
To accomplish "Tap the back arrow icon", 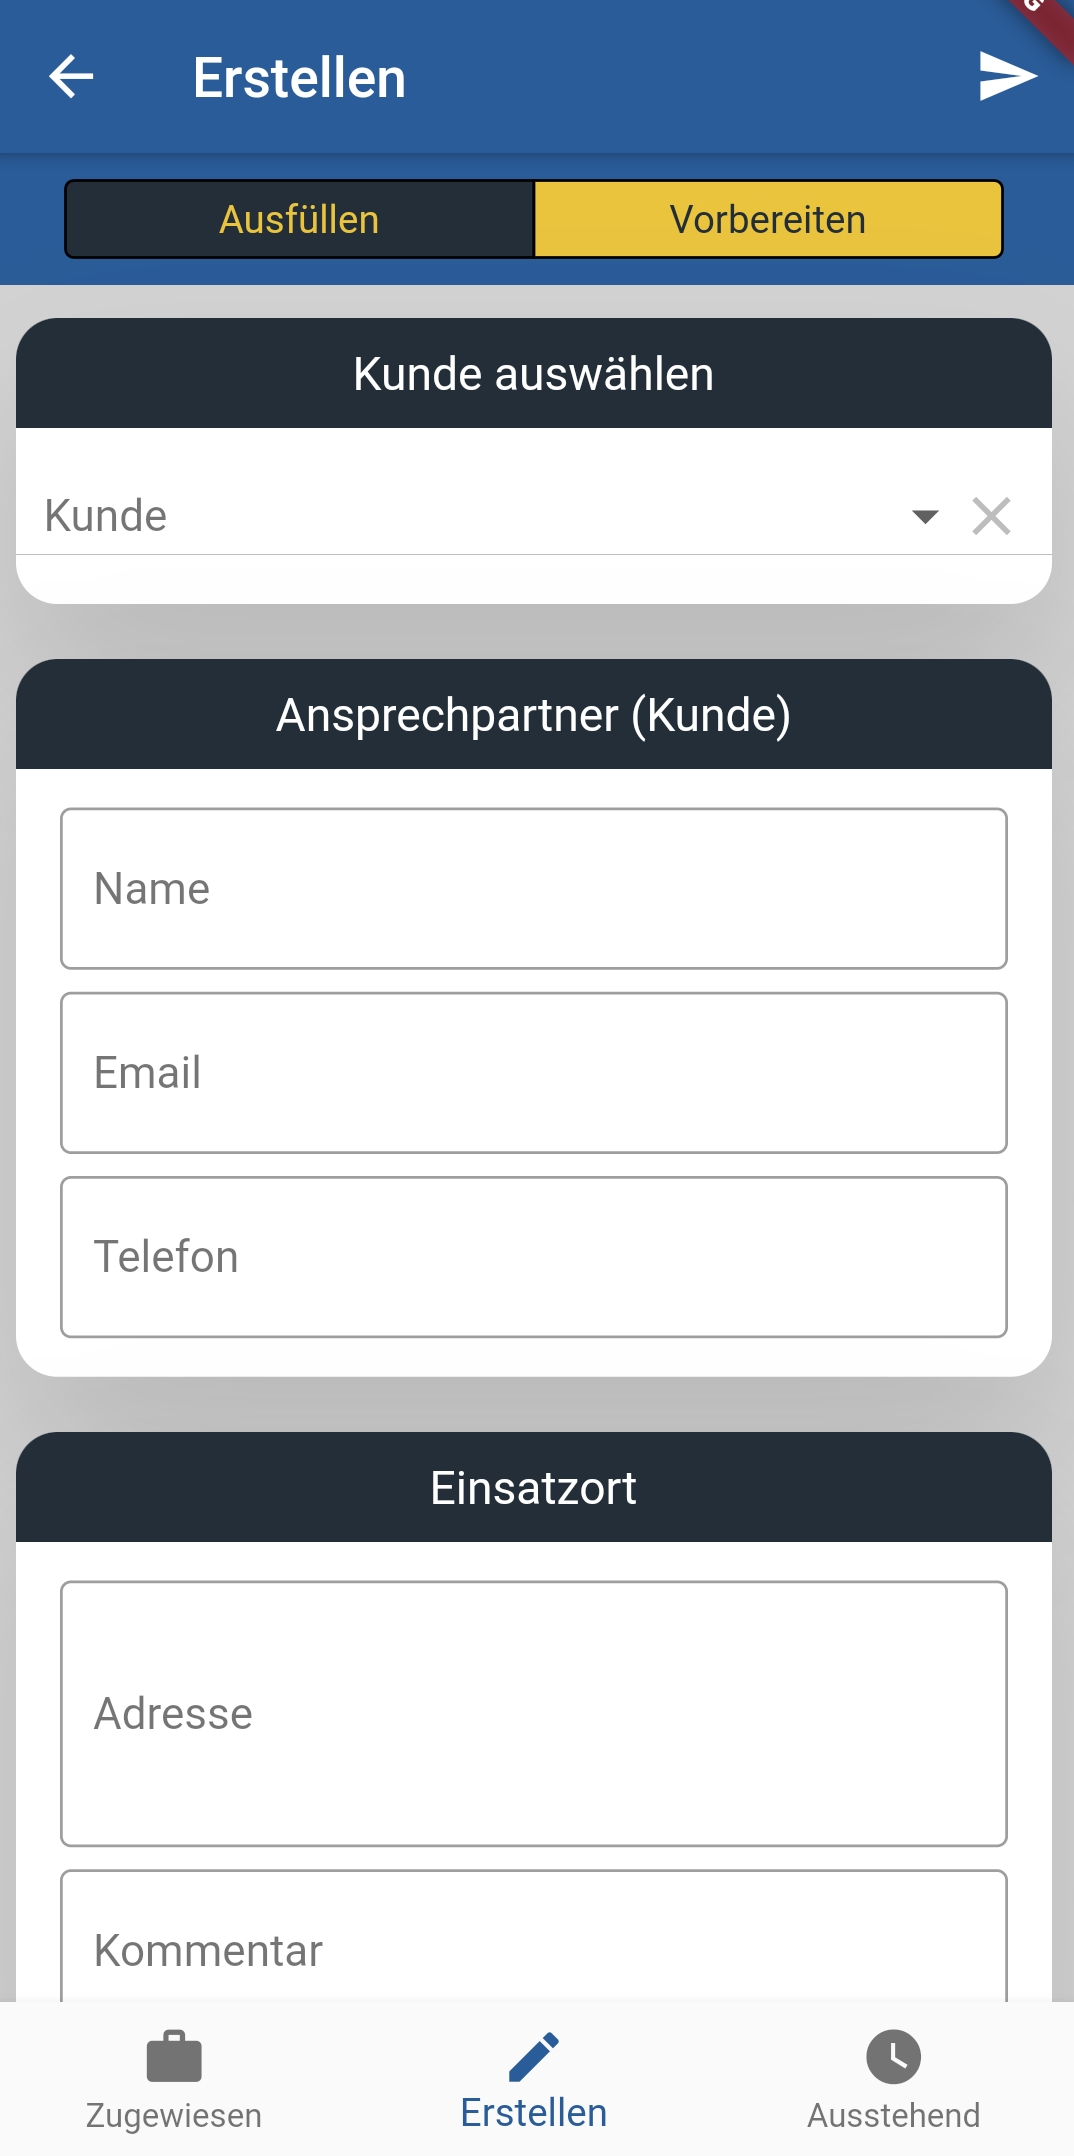I will pos(71,77).
